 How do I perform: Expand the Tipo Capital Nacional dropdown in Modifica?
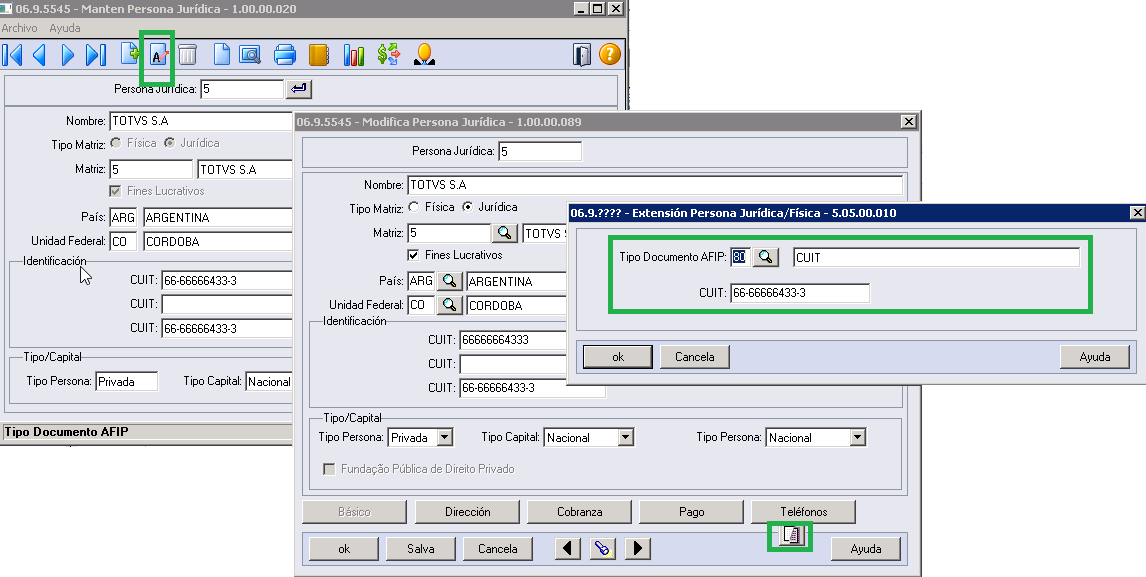pos(625,437)
